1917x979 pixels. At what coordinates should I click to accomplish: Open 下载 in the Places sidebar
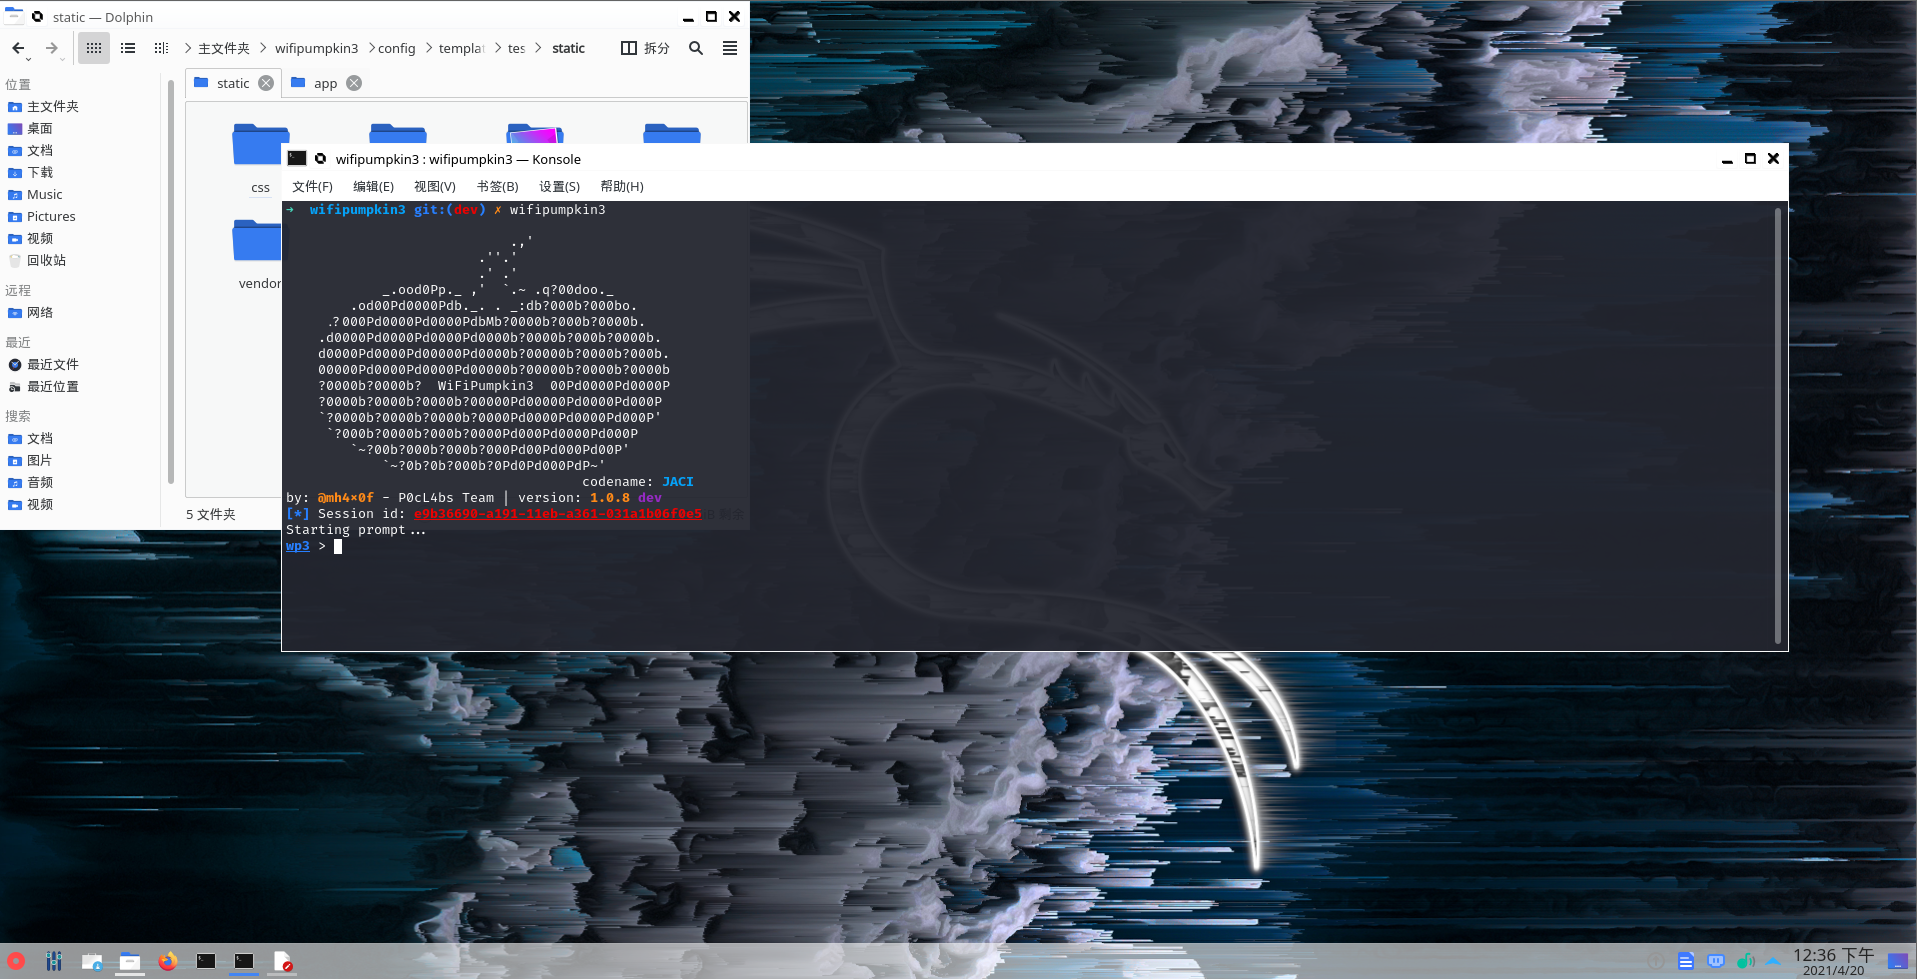pos(40,172)
